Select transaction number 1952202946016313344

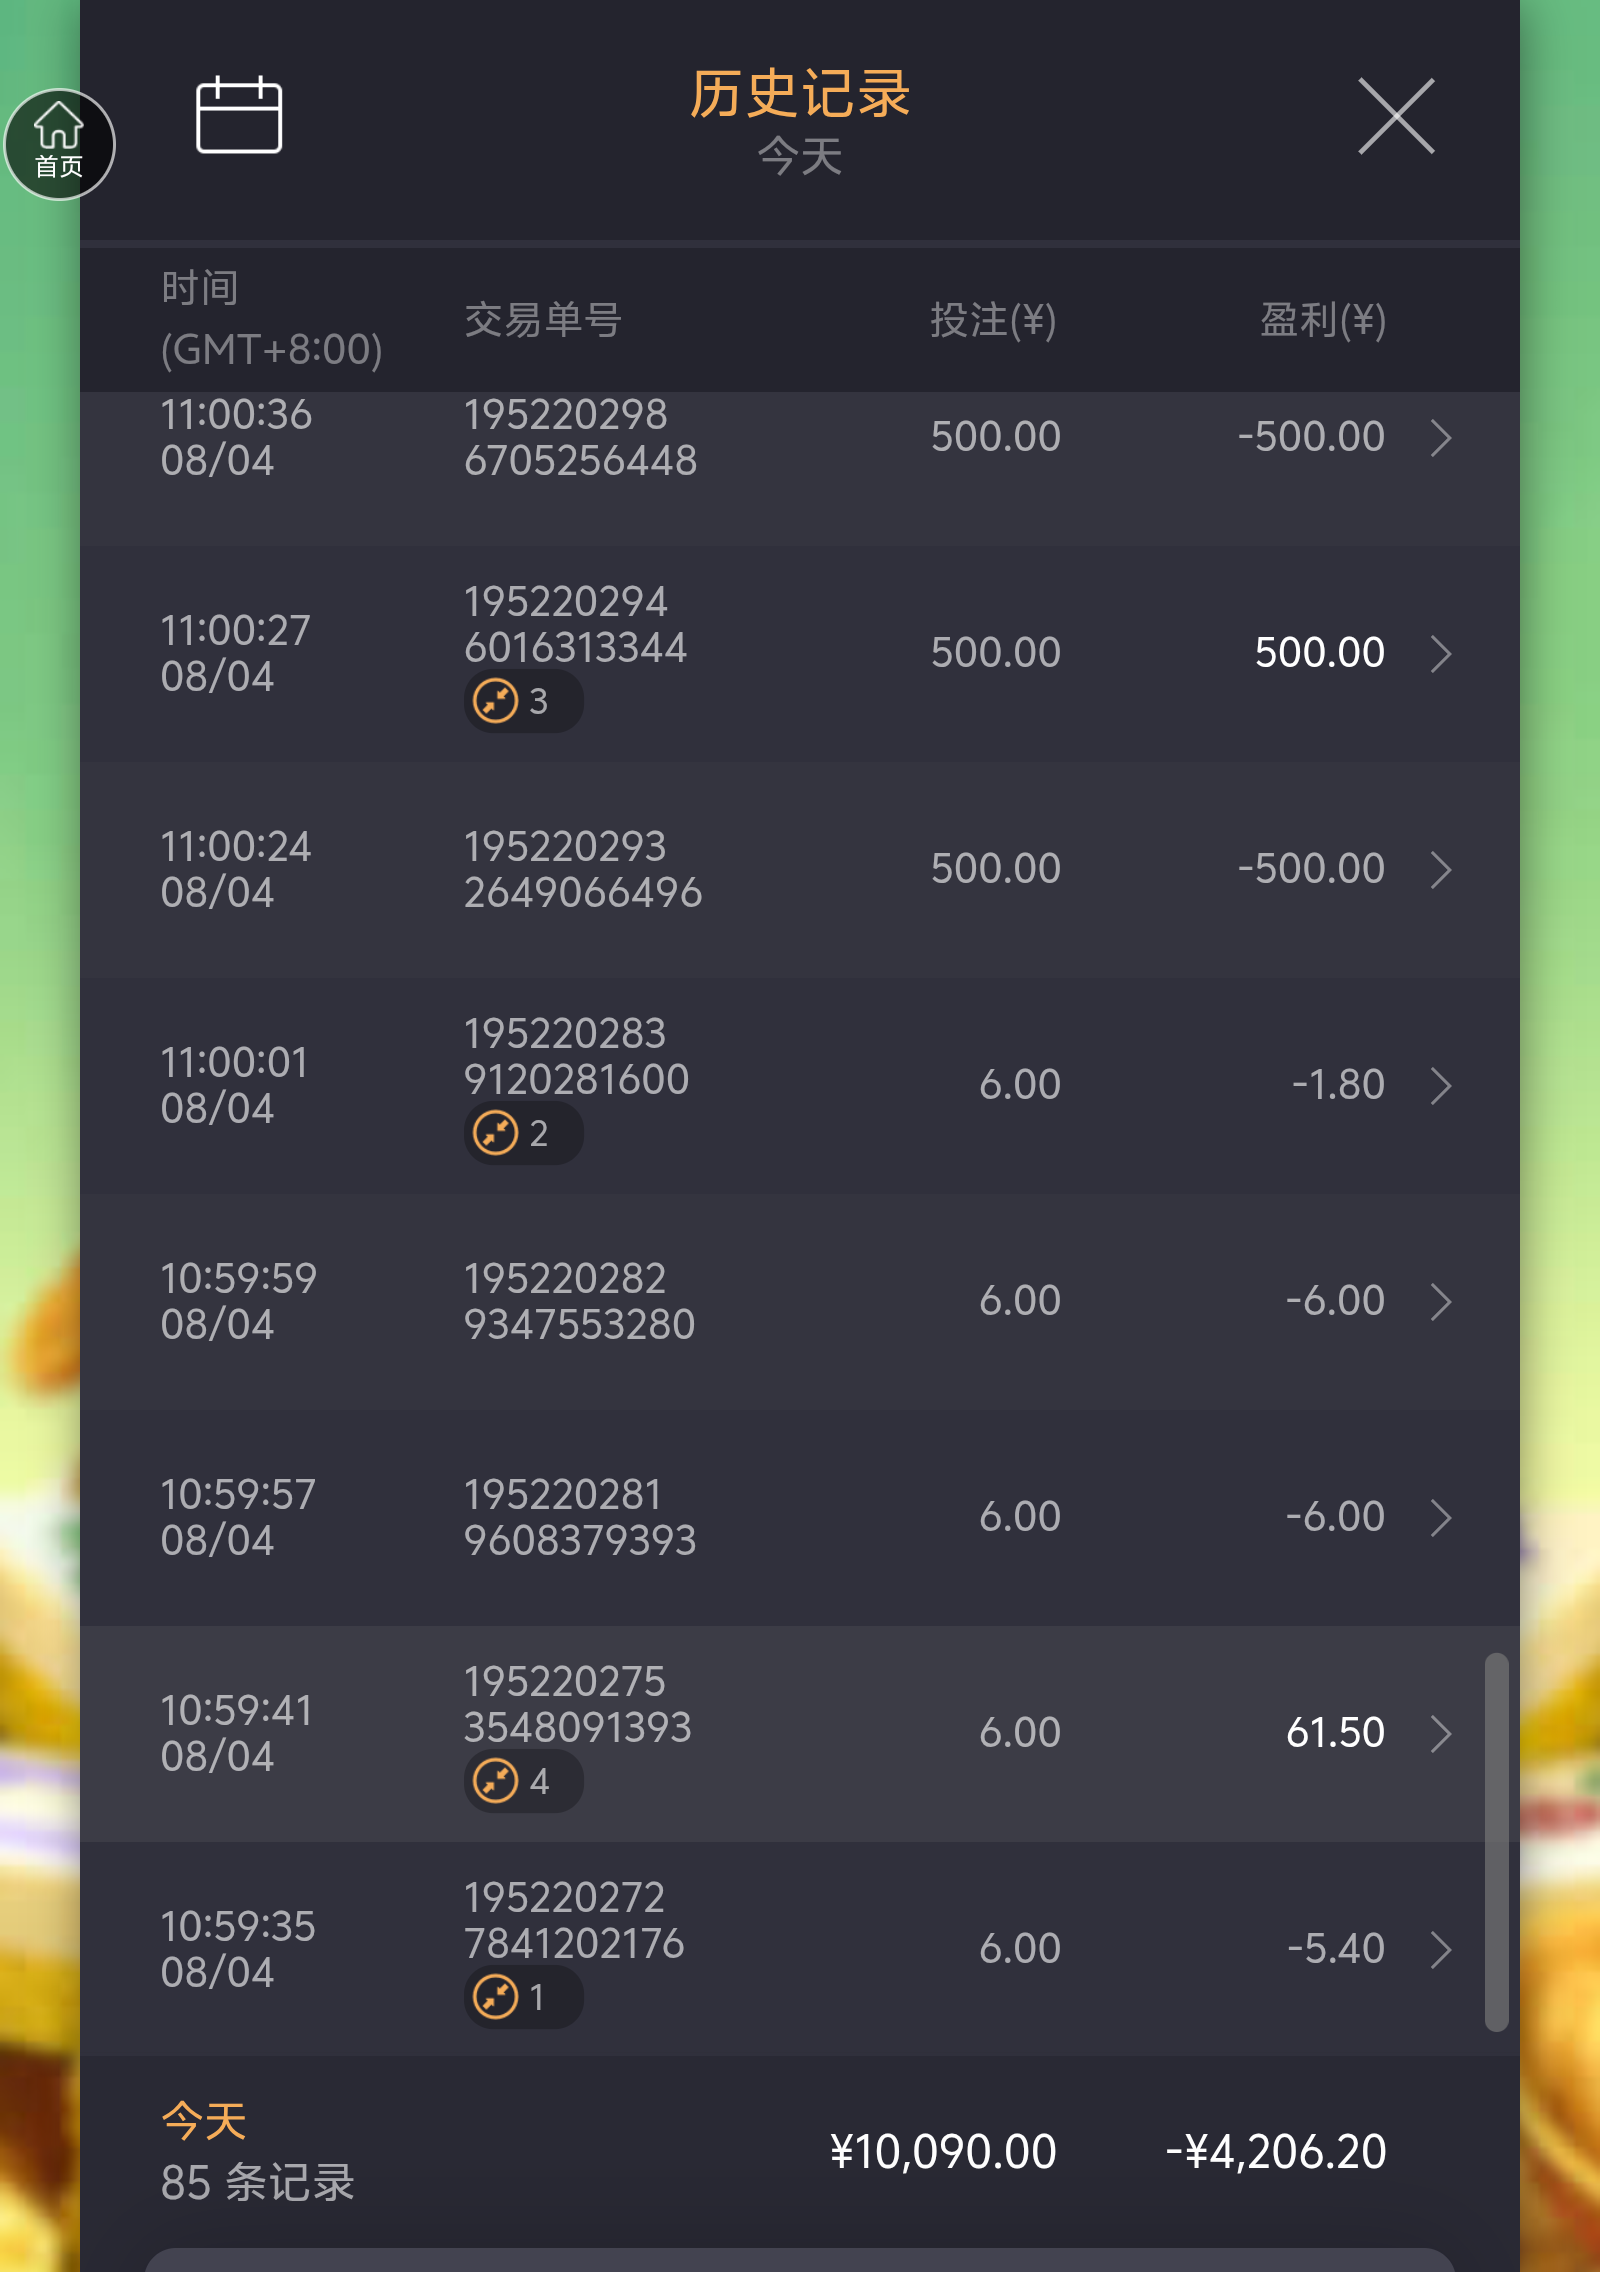pyautogui.click(x=575, y=625)
